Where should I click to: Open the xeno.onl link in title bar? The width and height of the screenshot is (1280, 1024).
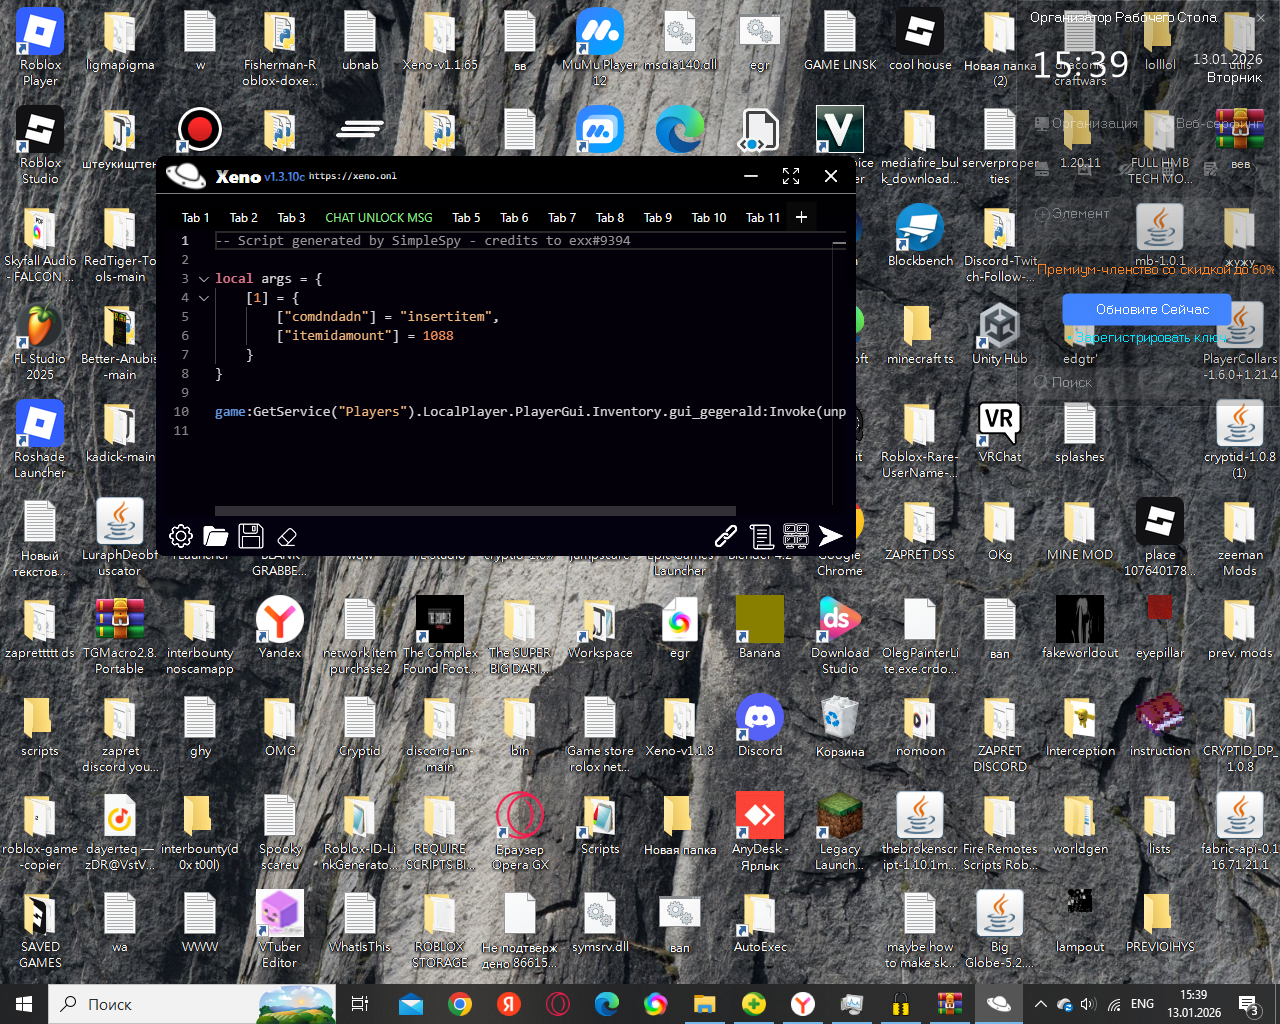point(352,176)
